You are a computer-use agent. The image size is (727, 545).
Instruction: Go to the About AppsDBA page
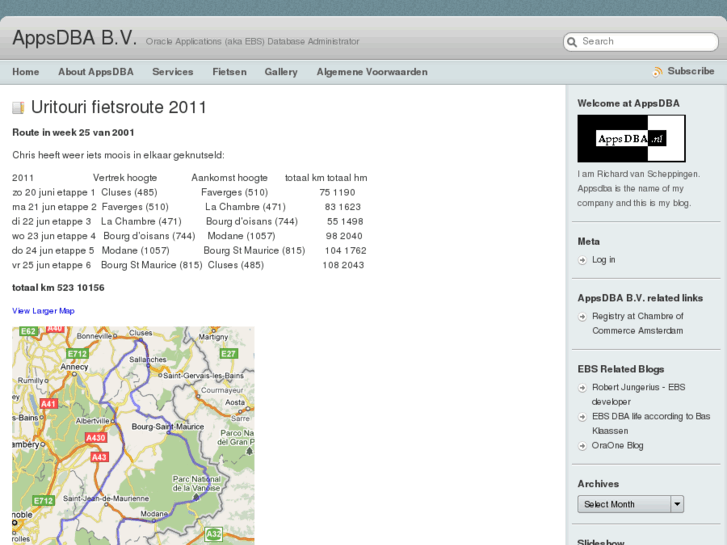tap(96, 72)
